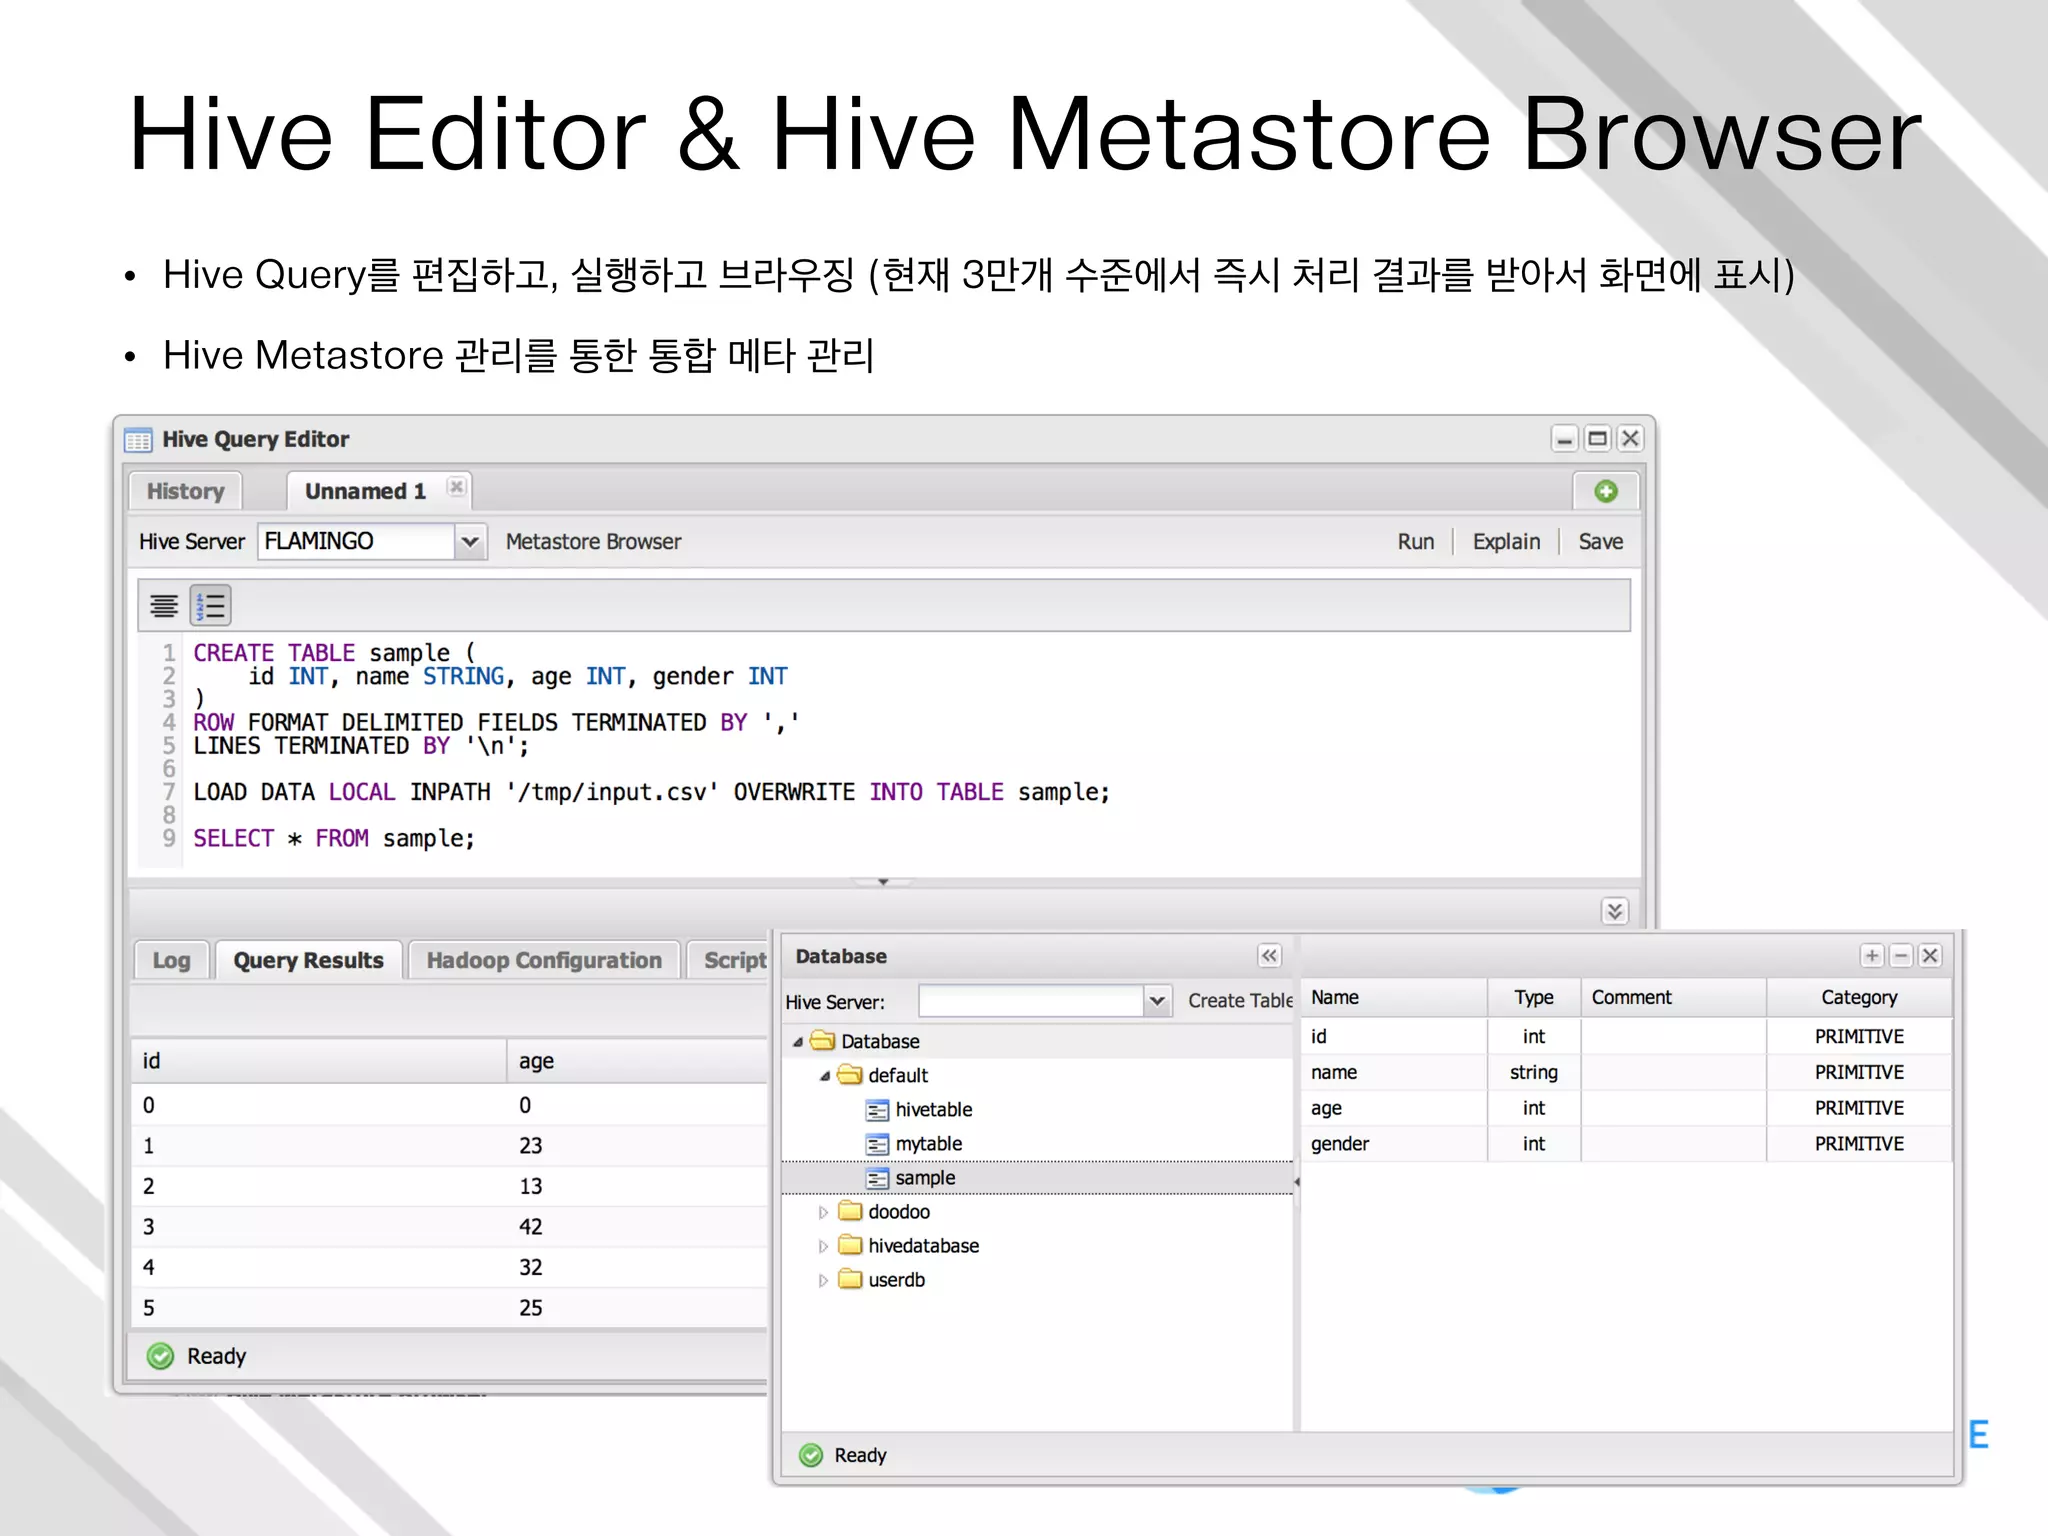Open the Hadoop Configuration tab
Image resolution: width=2048 pixels, height=1536 pixels.
click(544, 961)
